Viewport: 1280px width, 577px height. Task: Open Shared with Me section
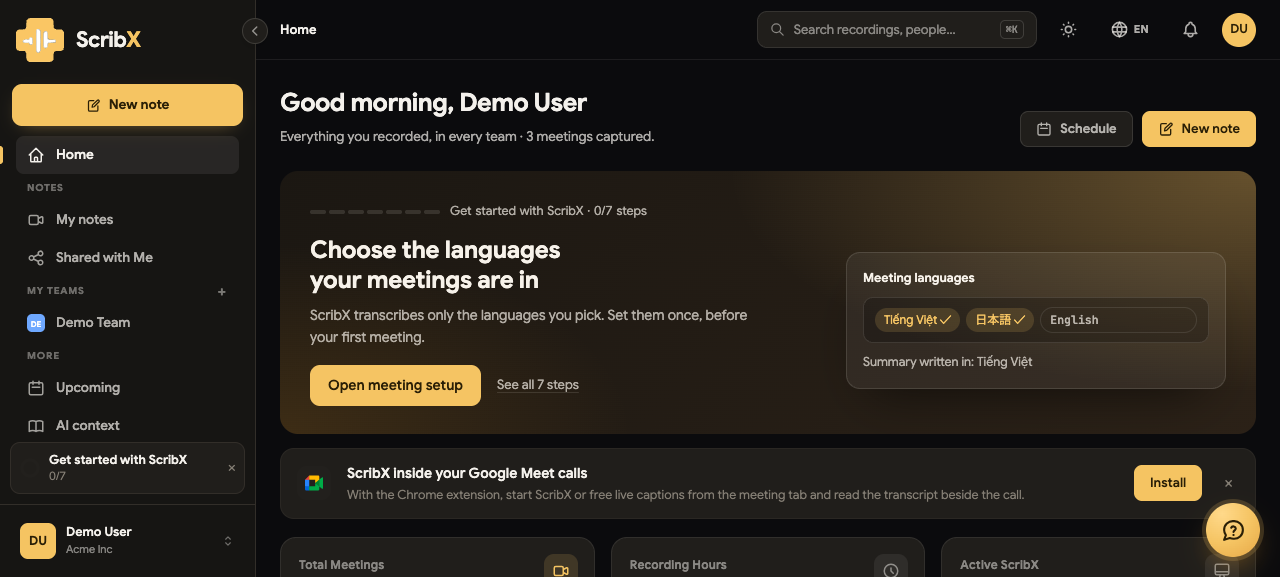(127, 258)
